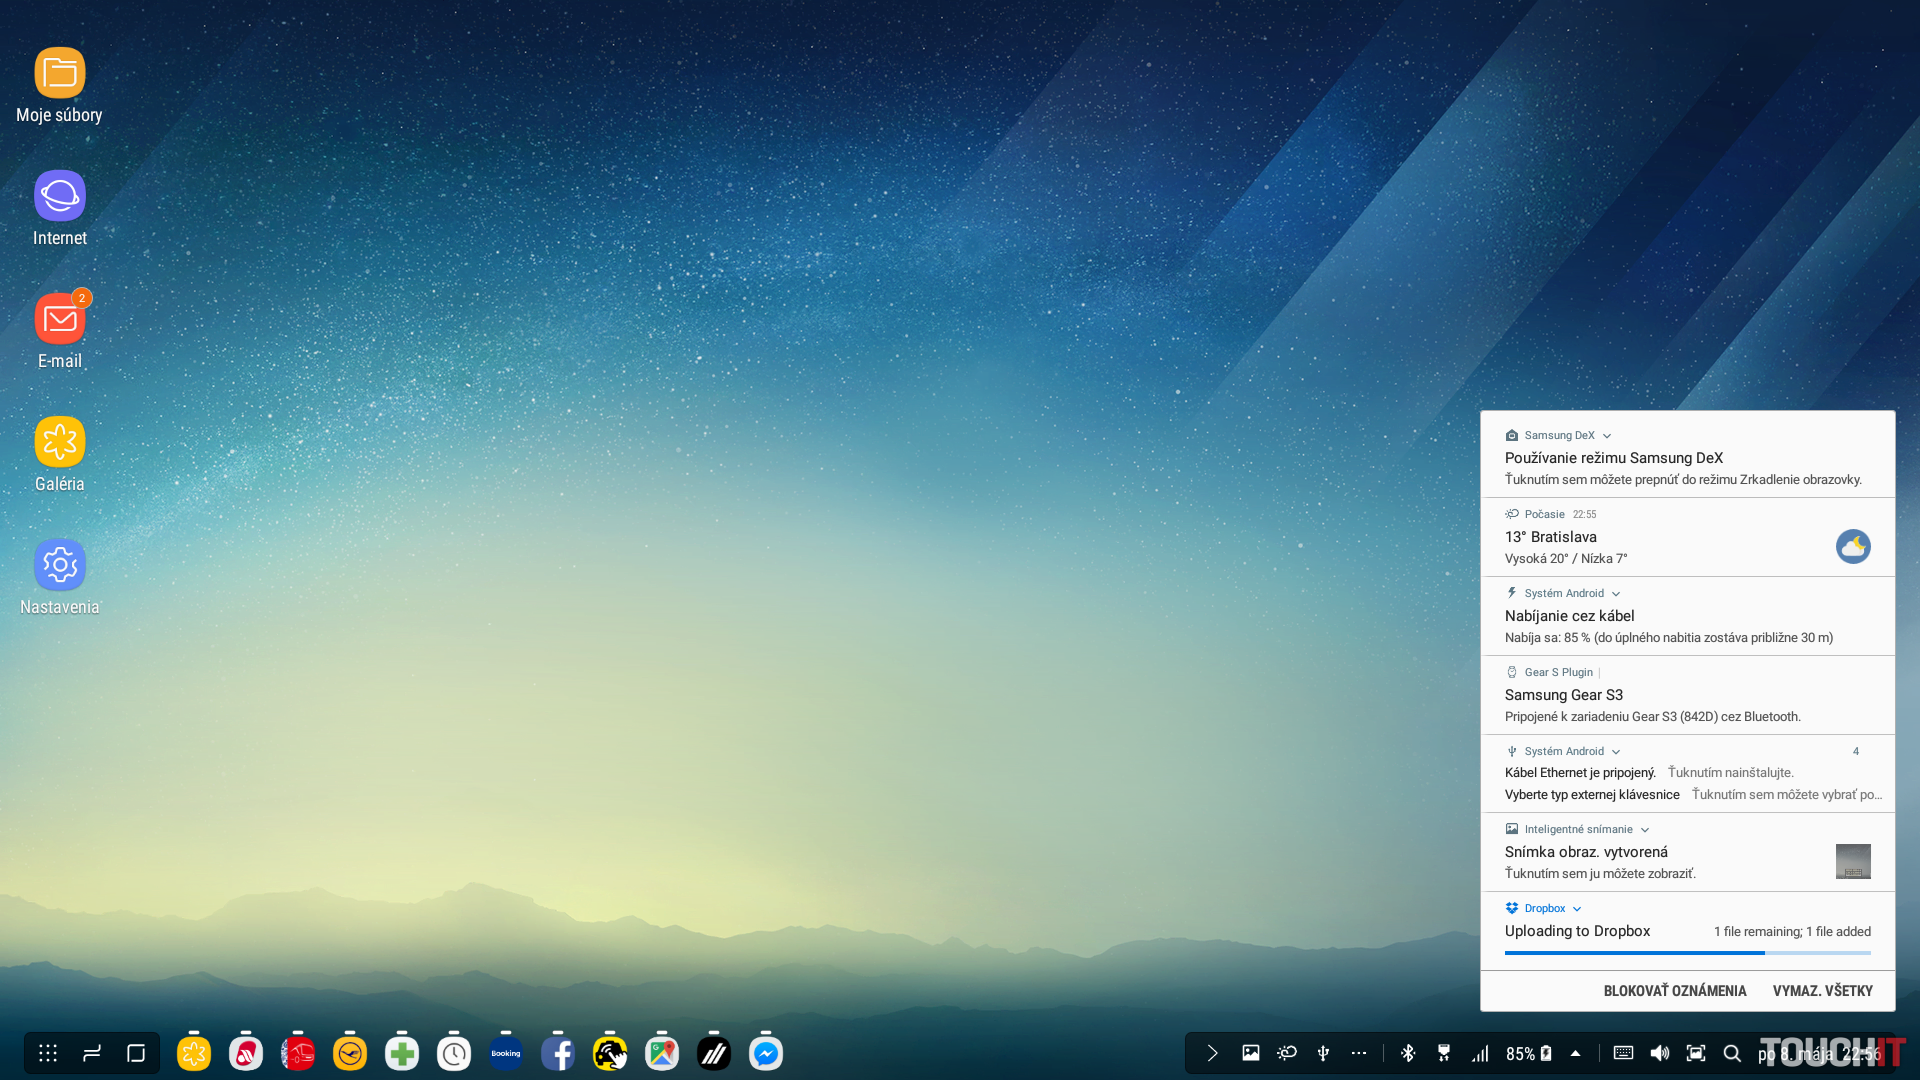1920x1080 pixels.
Task: Toggle on-screen keyboard icon in tray
Action: pyautogui.click(x=1623, y=1053)
